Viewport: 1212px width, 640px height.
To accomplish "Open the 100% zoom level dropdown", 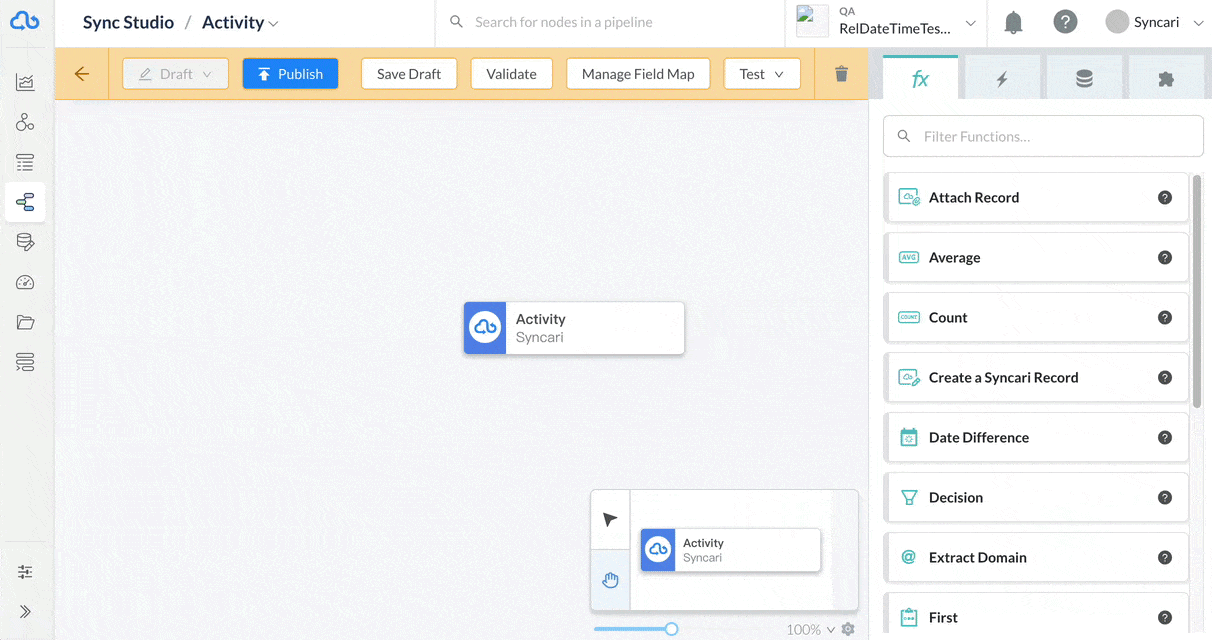I will [x=810, y=629].
